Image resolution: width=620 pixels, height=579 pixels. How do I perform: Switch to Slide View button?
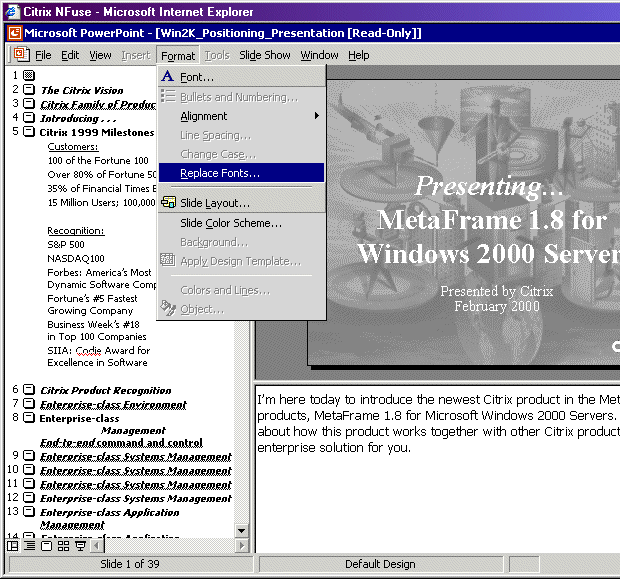46,546
